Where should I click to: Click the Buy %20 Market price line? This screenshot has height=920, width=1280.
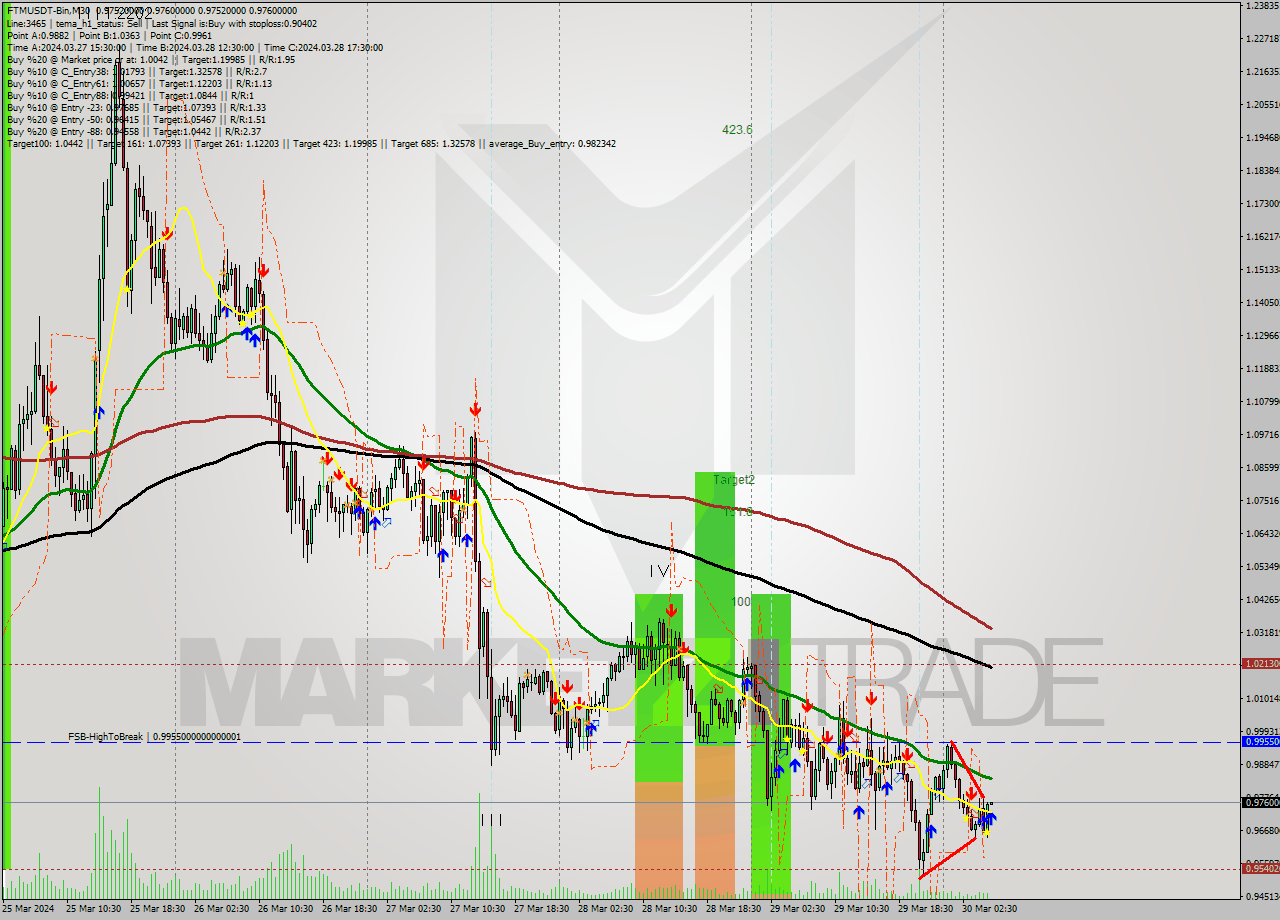150,59
